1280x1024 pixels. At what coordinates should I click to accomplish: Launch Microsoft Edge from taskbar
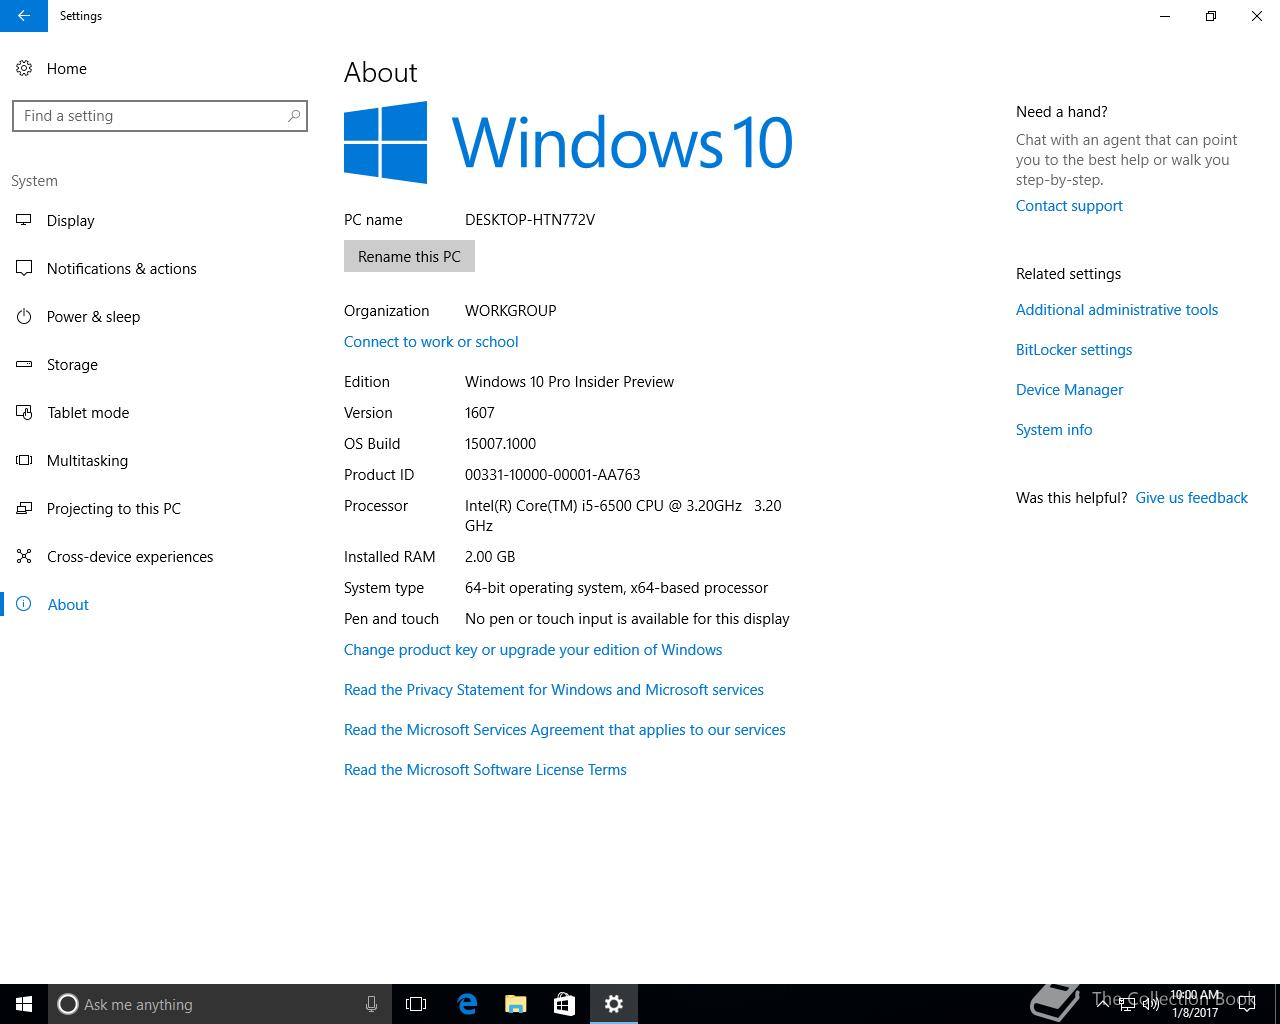[x=467, y=1004]
